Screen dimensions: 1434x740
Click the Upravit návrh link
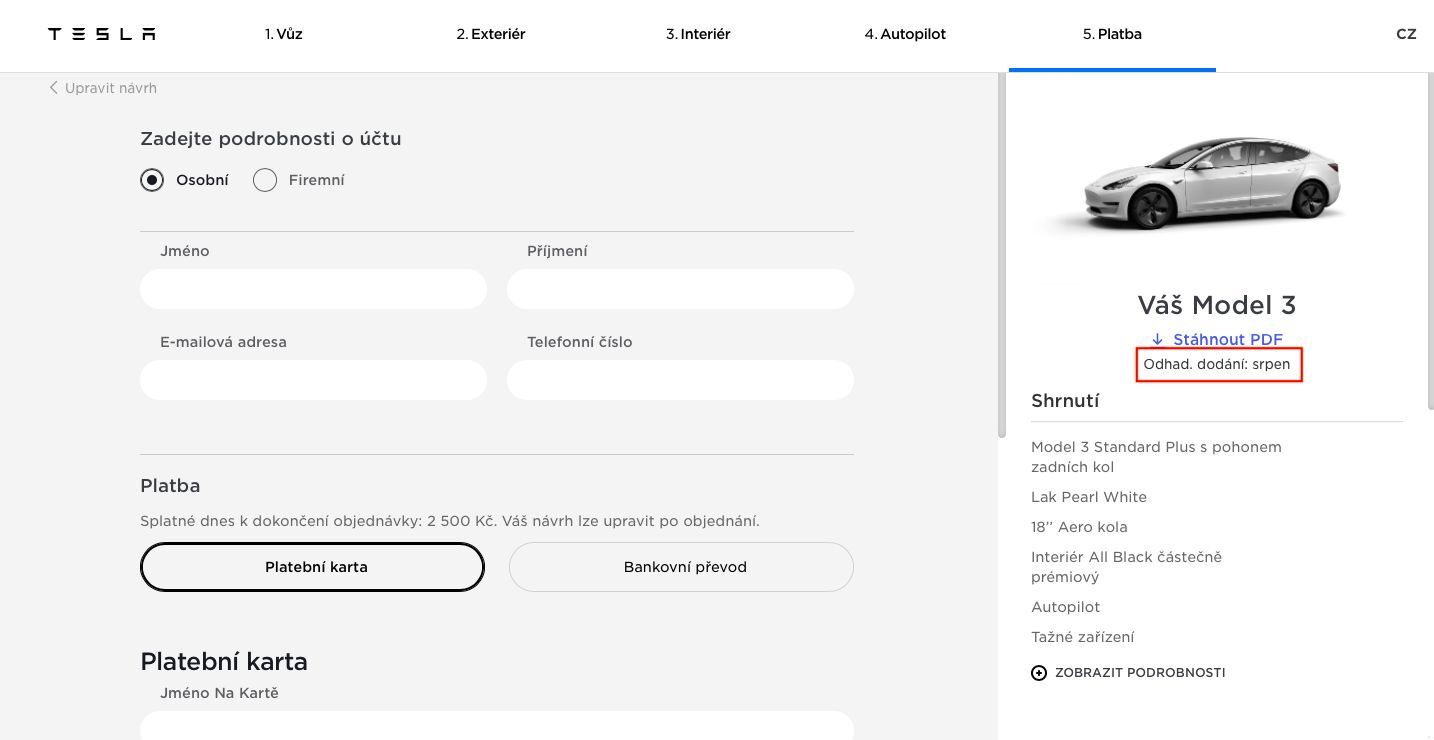click(110, 88)
